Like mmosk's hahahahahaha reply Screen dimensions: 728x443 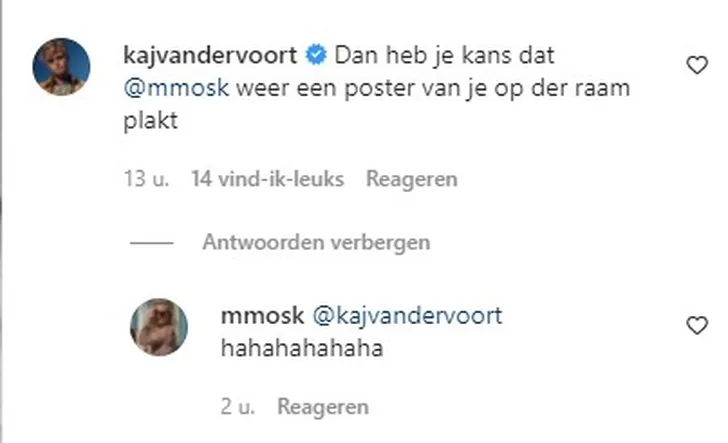pos(697,325)
